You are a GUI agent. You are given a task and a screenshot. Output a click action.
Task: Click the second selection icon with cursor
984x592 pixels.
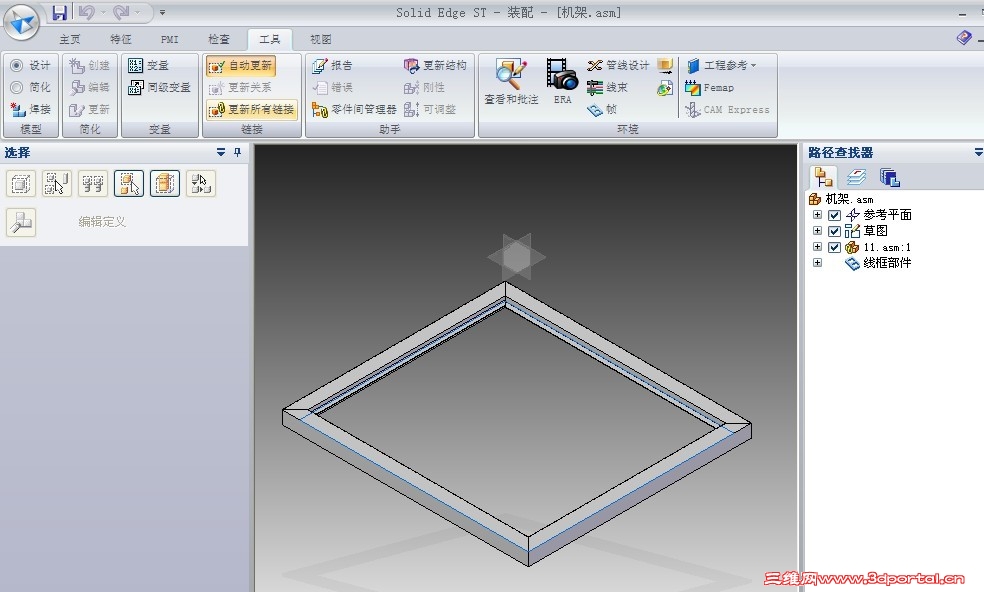point(56,183)
